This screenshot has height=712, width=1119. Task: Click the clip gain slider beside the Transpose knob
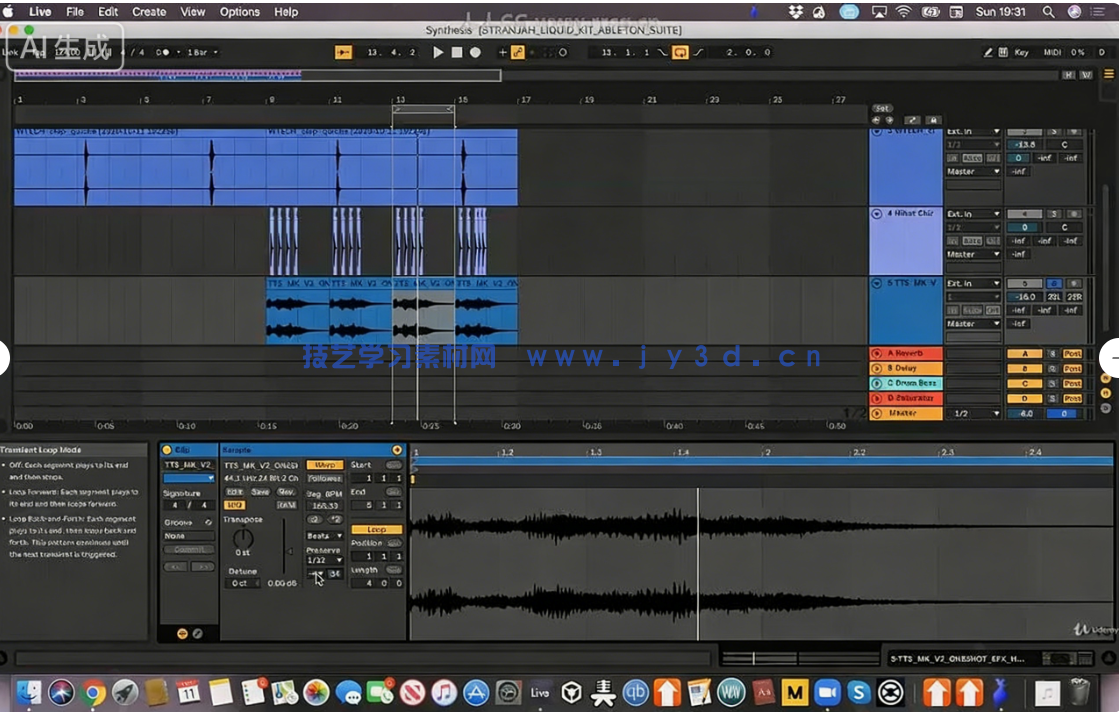click(x=284, y=550)
